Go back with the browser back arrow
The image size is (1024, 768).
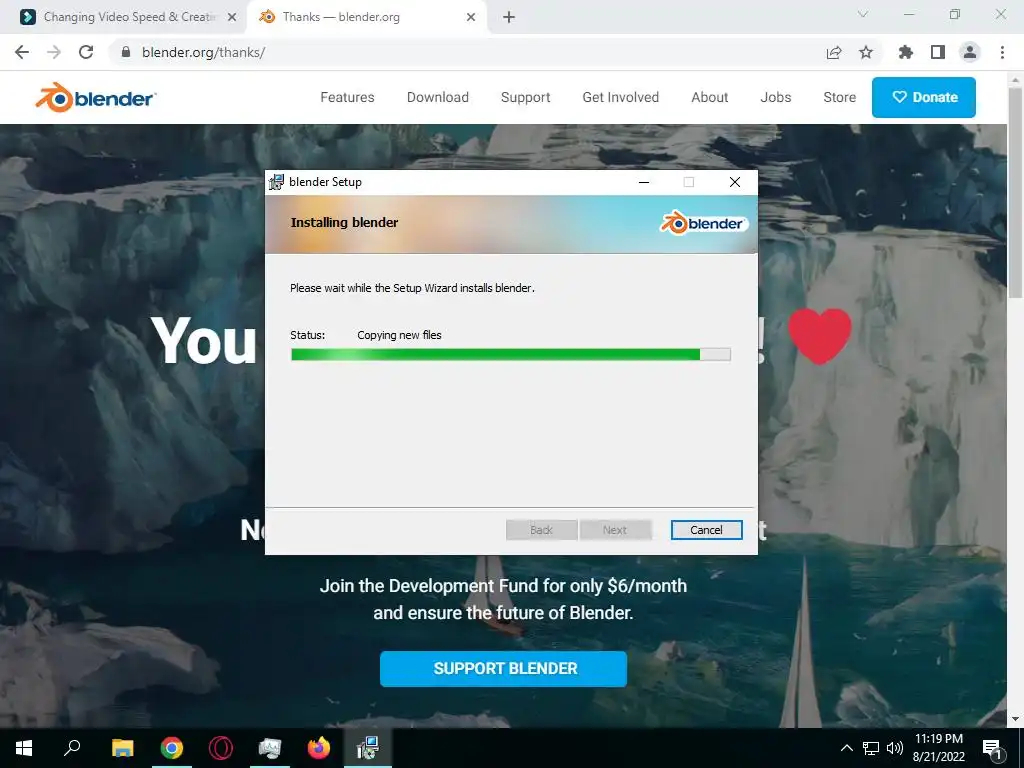[x=22, y=52]
